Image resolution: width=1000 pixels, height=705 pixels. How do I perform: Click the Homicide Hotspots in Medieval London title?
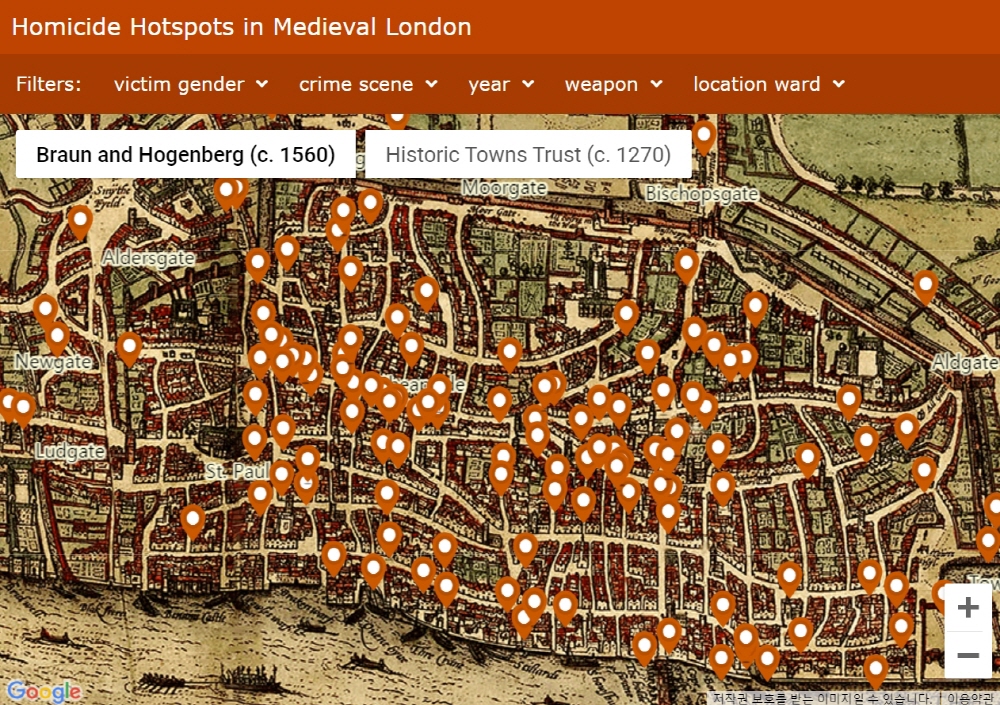[242, 27]
